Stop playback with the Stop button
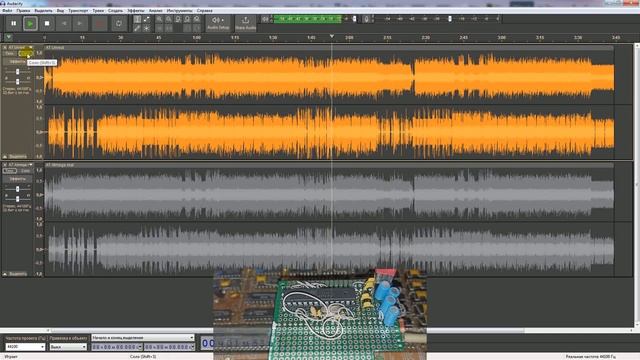The image size is (640, 360). click(x=47, y=24)
